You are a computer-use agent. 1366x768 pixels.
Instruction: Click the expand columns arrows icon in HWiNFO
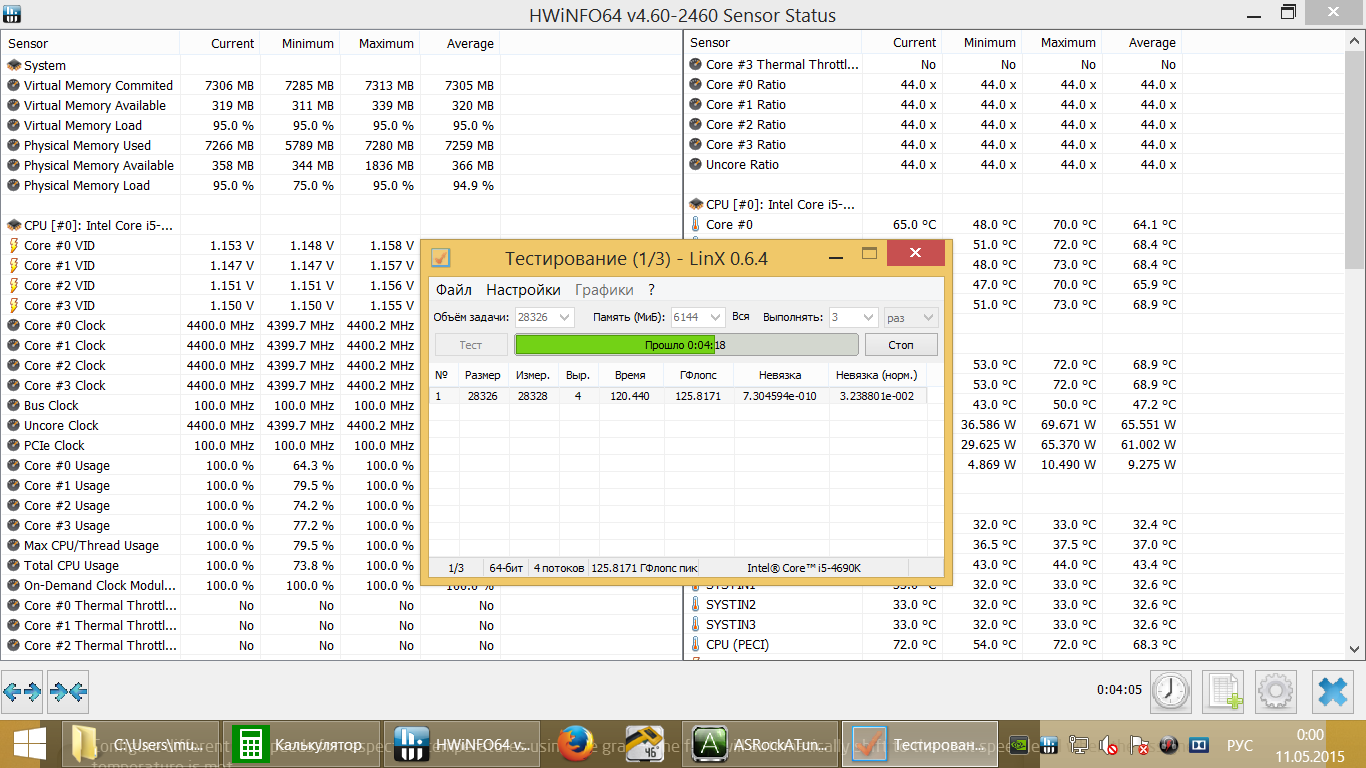point(22,691)
